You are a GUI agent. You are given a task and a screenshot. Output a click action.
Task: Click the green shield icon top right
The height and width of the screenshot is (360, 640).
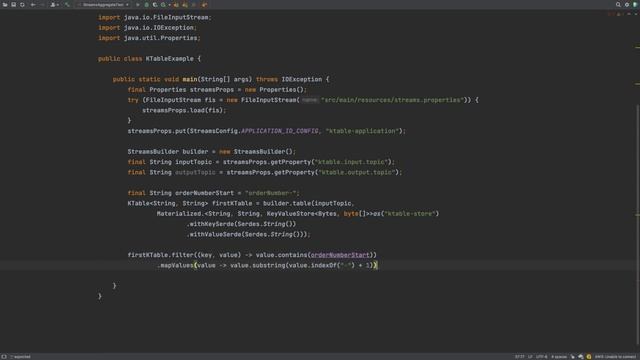tap(635, 4)
